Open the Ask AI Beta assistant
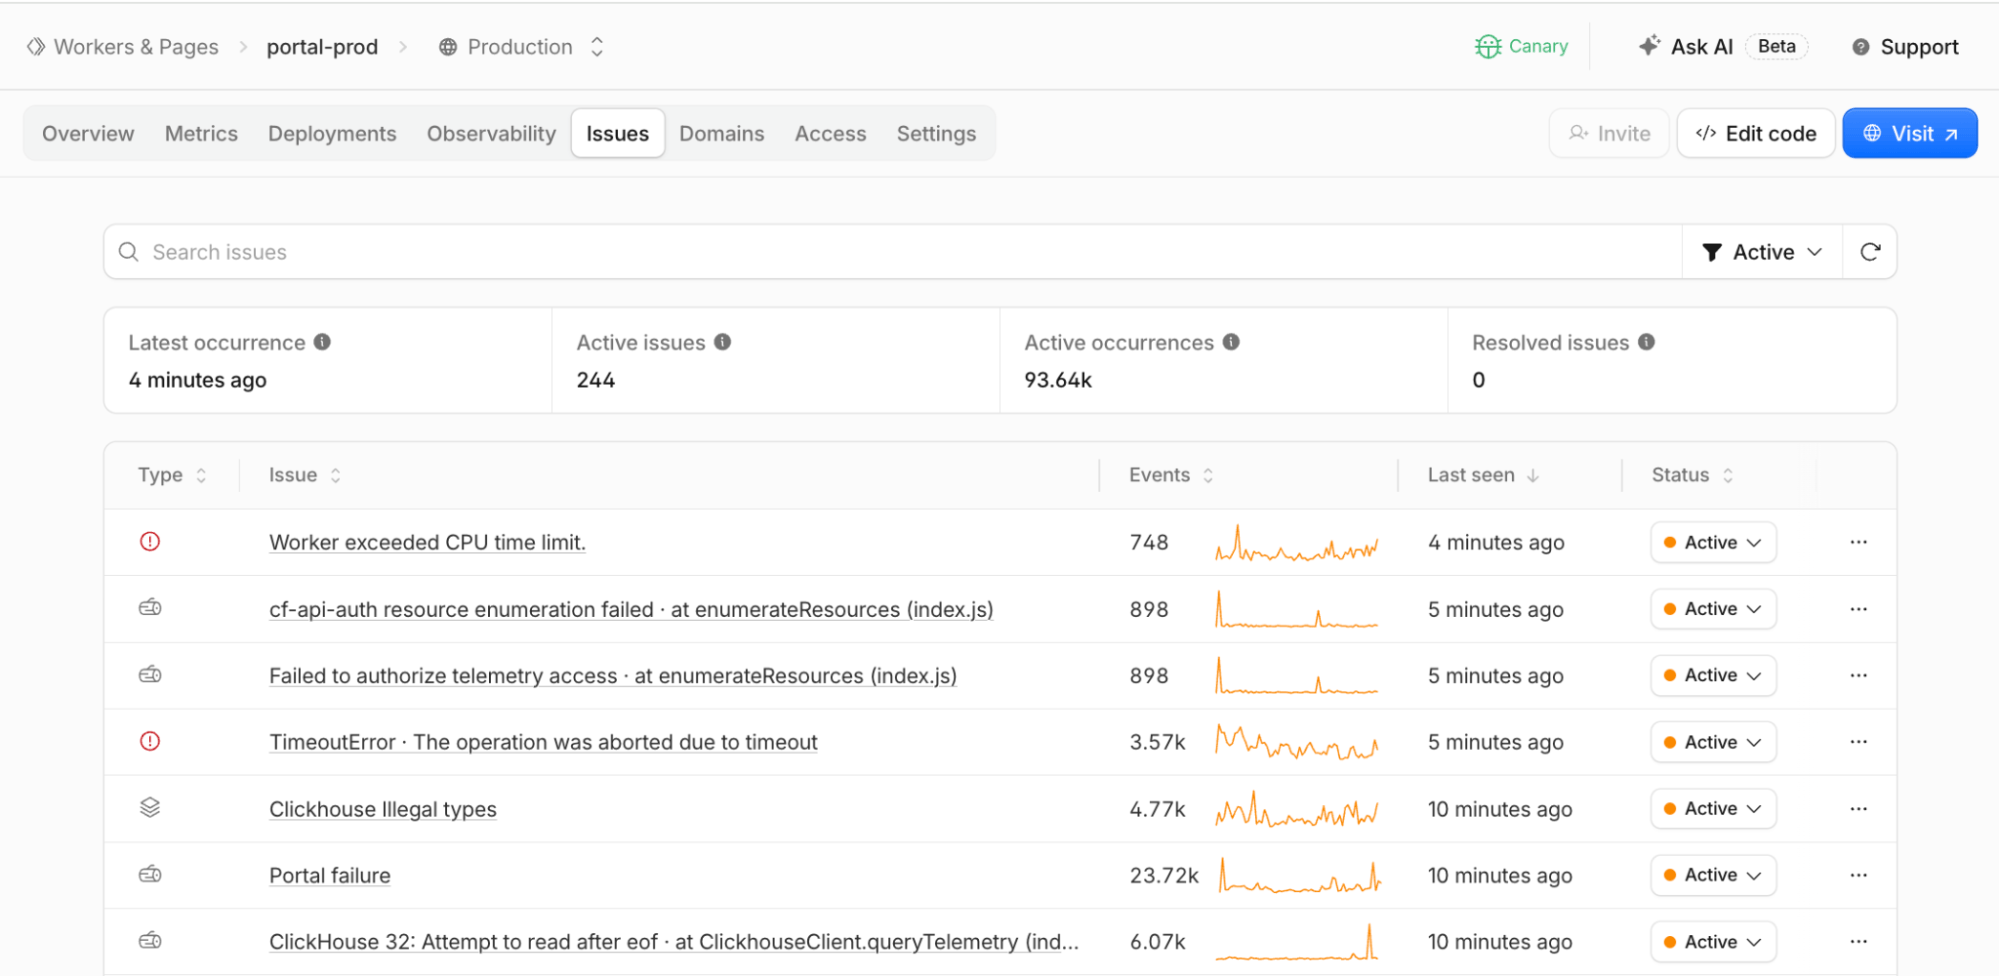 pyautogui.click(x=1722, y=47)
